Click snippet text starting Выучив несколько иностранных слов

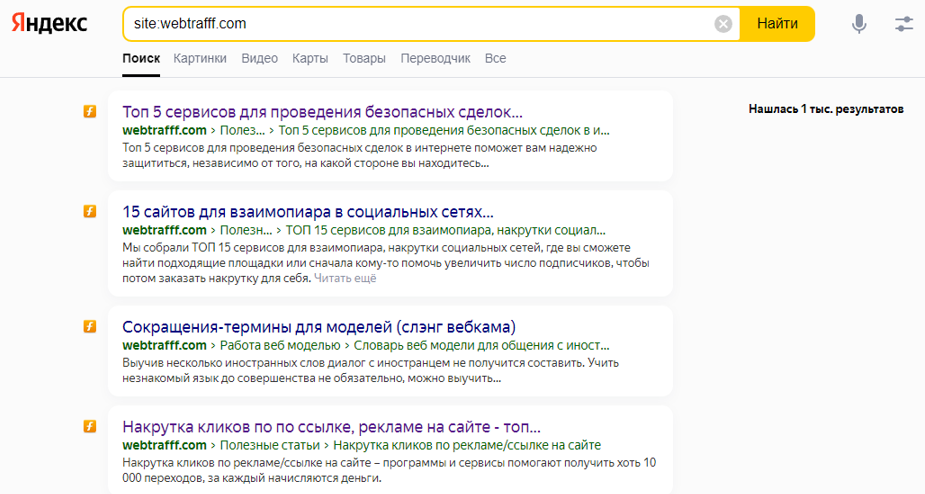point(370,370)
